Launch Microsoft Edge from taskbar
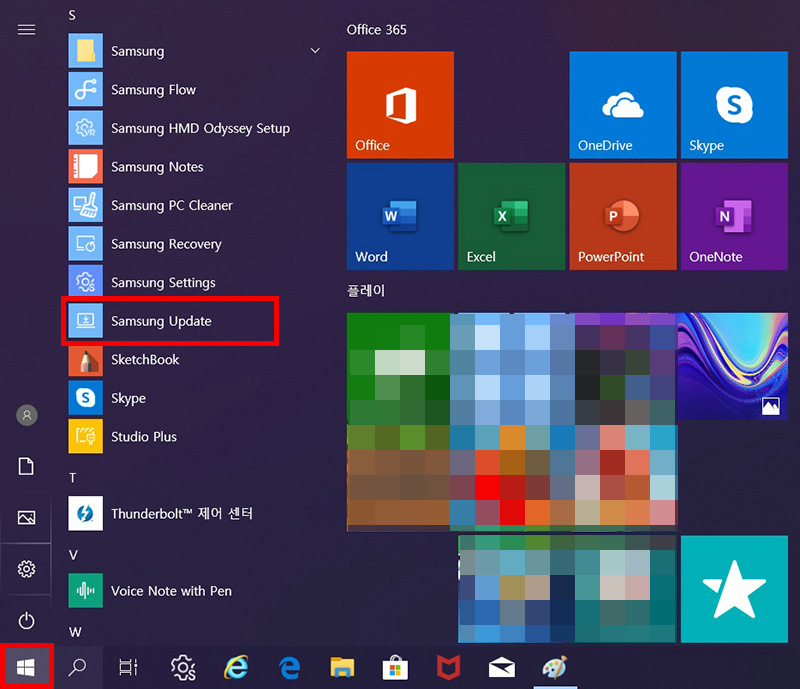The width and height of the screenshot is (800, 689). coord(289,667)
